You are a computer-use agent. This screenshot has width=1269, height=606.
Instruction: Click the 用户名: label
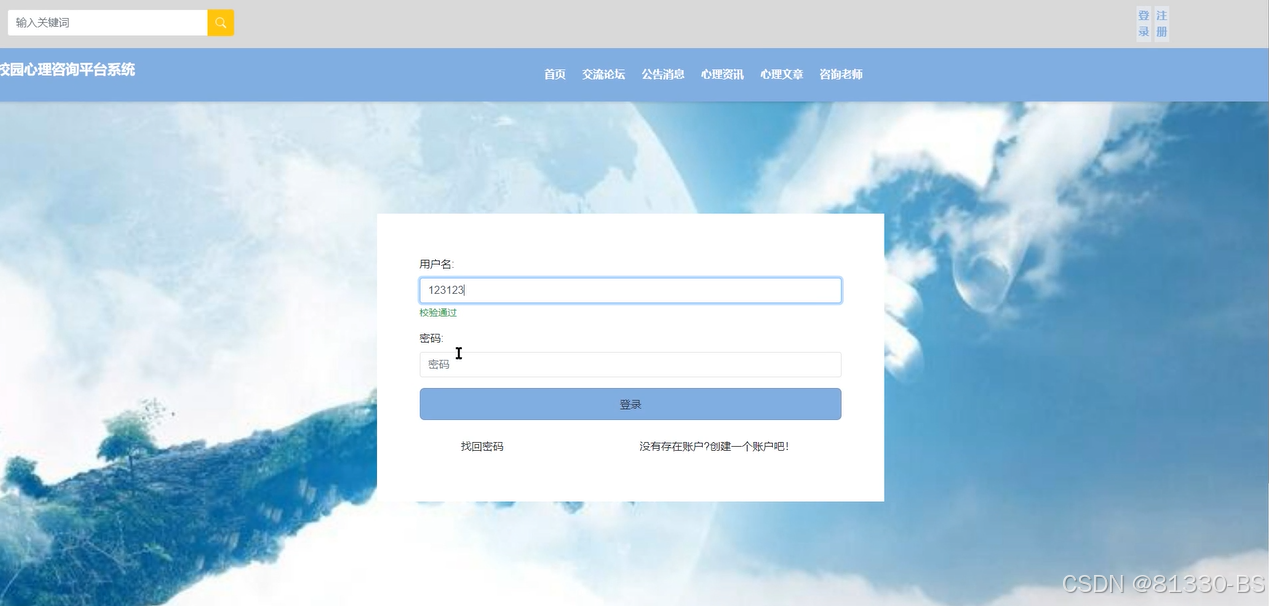(x=436, y=264)
